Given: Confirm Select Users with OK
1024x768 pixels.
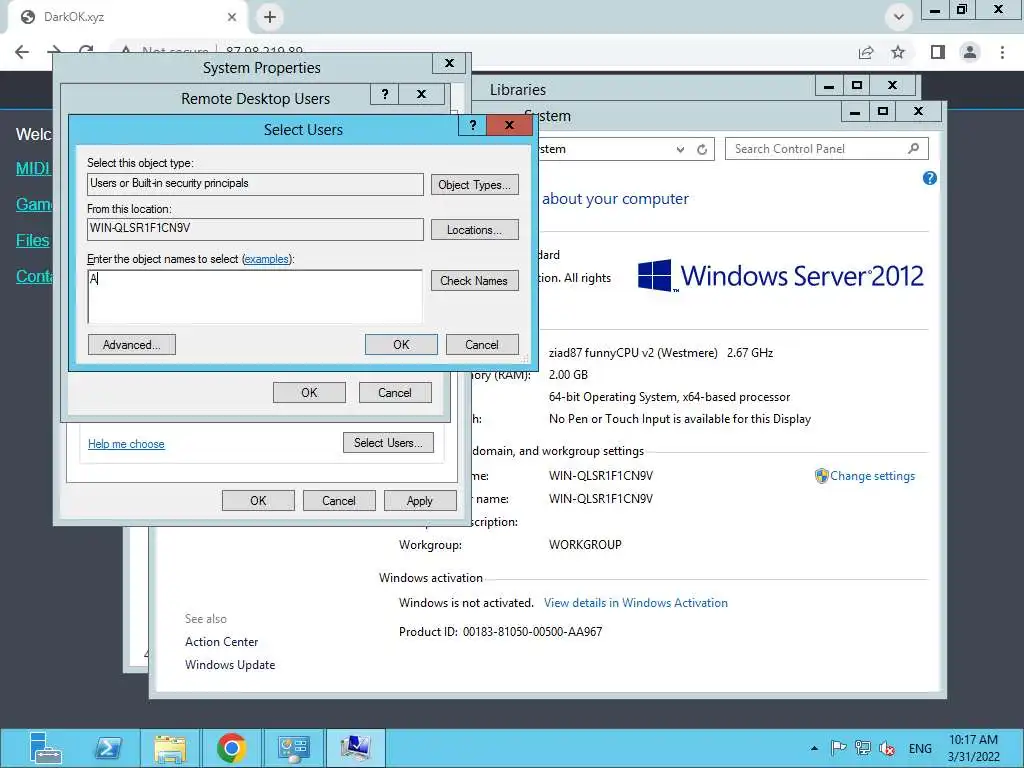Looking at the screenshot, I should click(401, 345).
